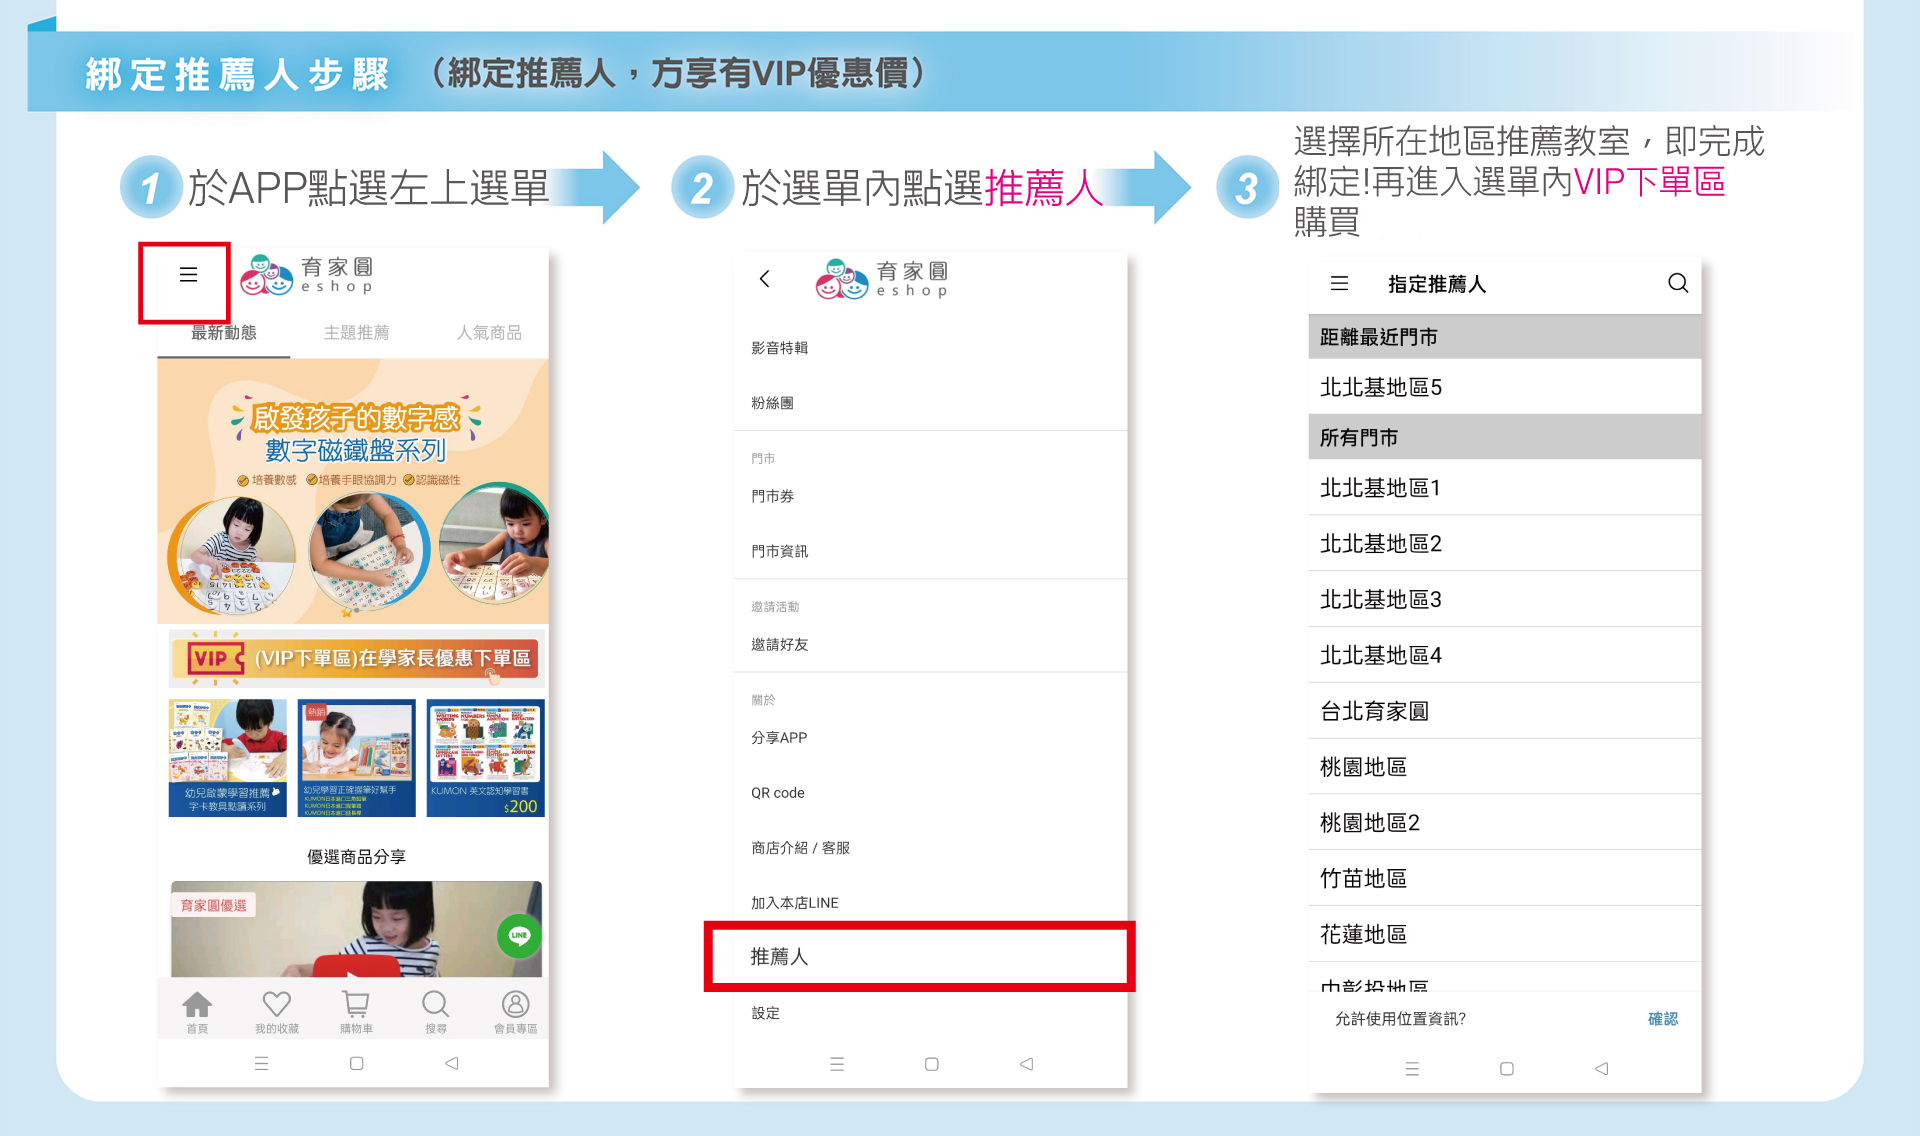The width and height of the screenshot is (1920, 1136).
Task: Click 育家圓 eshop logo in first phone
Action: click(307, 275)
